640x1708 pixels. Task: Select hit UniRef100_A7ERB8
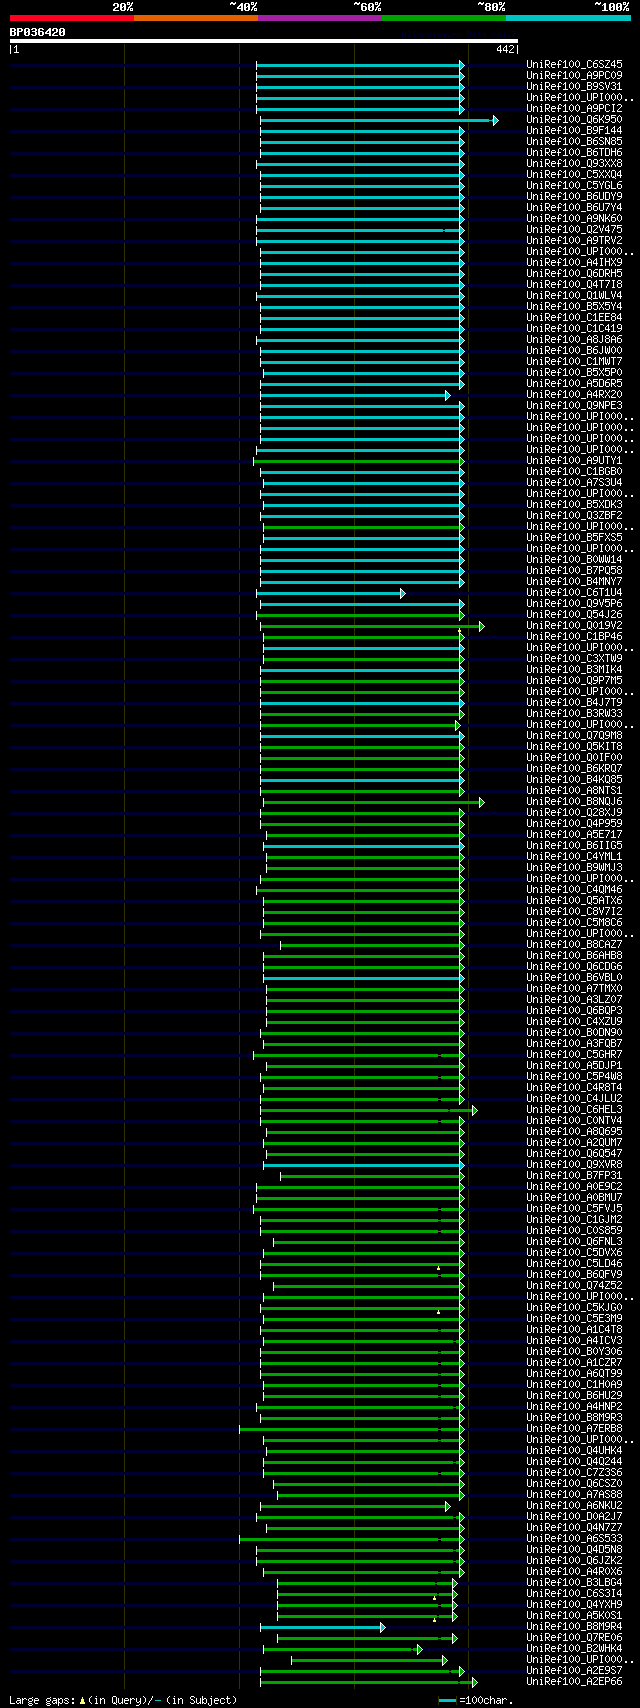tap(574, 1429)
